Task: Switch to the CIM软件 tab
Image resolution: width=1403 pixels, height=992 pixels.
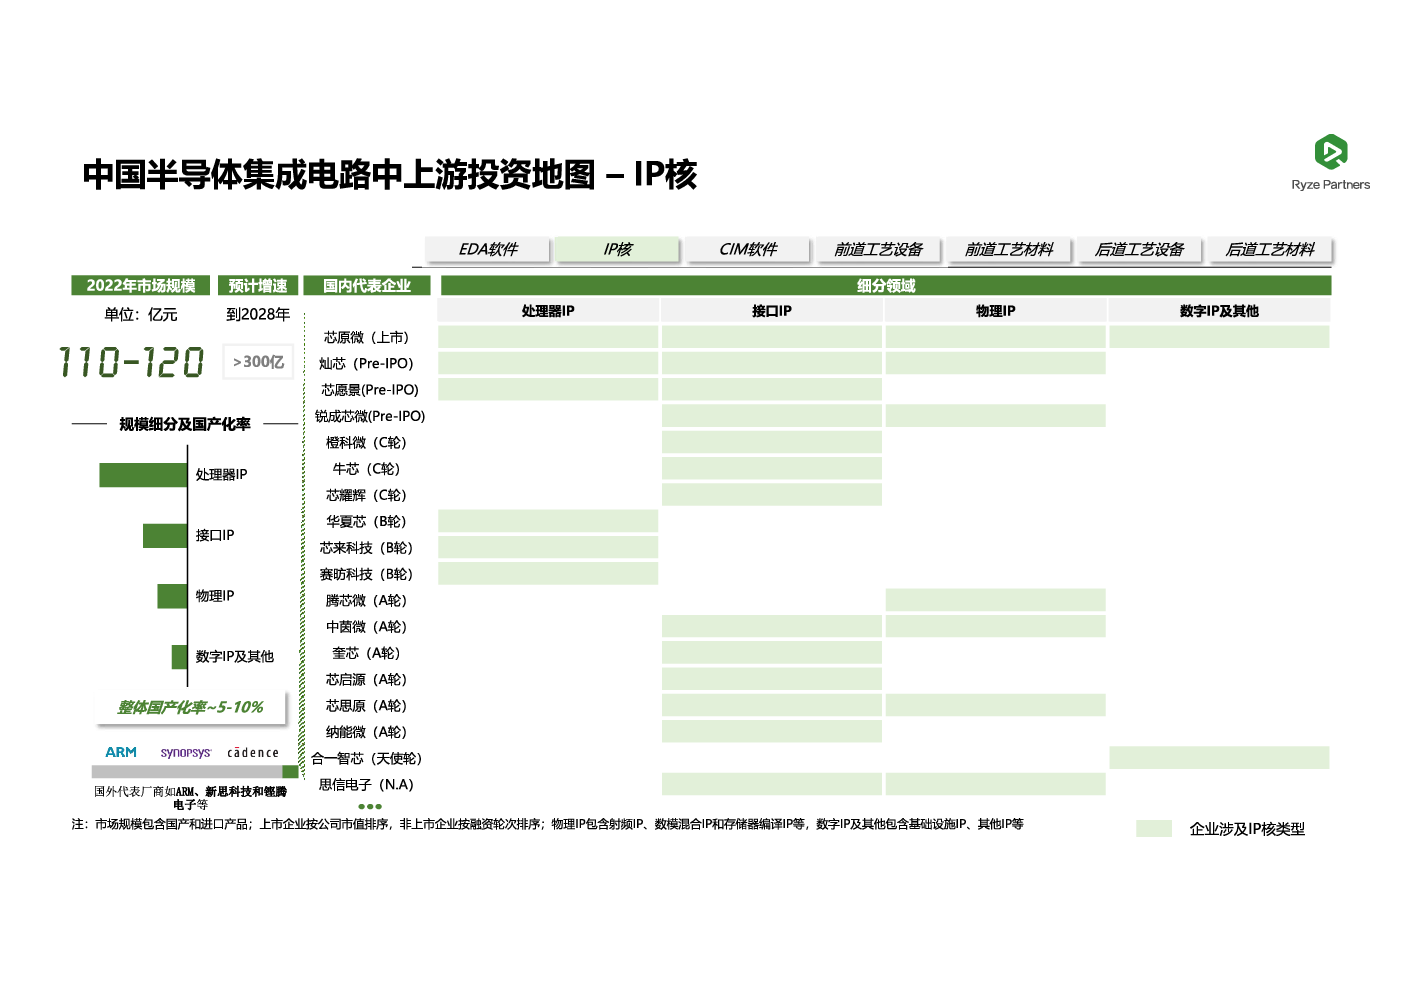Action: click(x=748, y=249)
